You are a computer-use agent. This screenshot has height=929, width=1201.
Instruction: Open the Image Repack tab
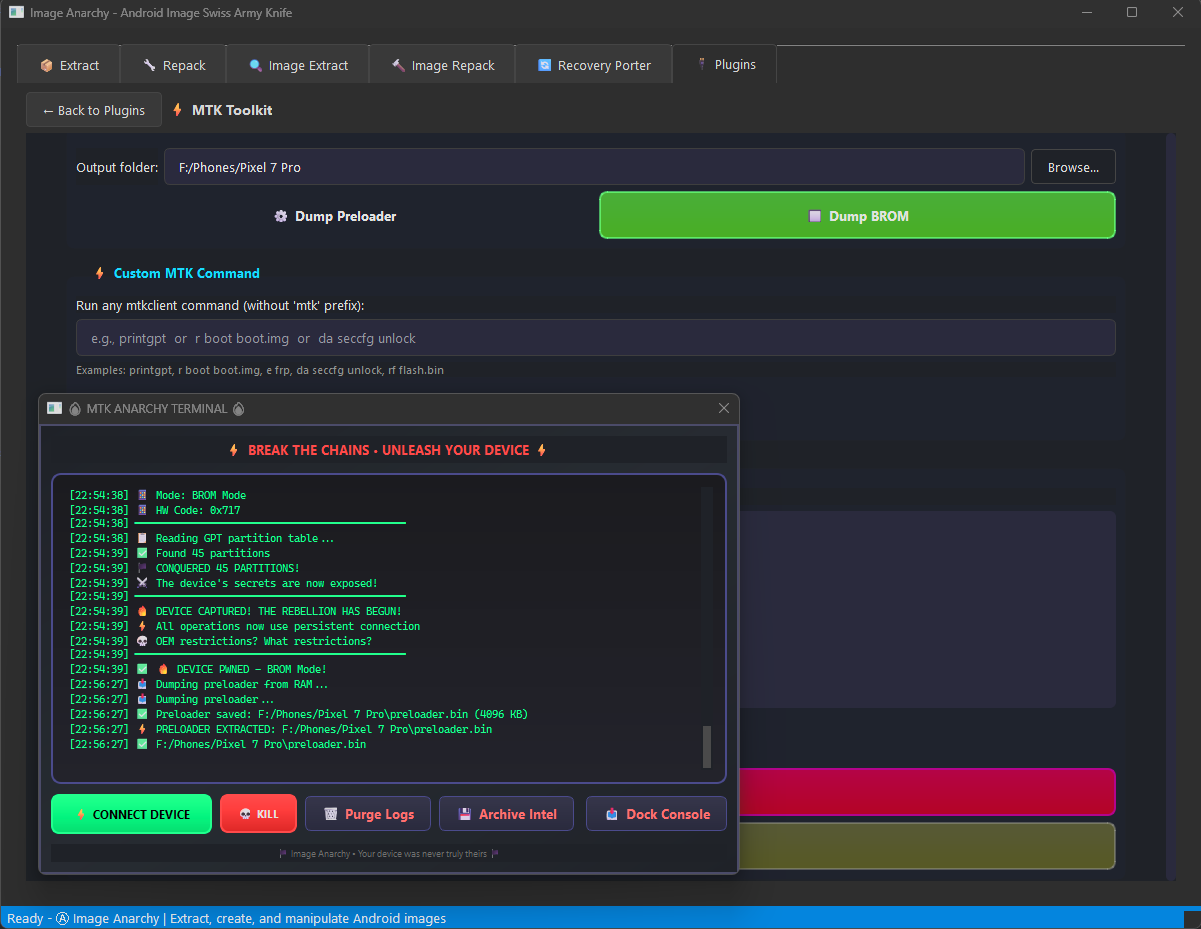(441, 63)
